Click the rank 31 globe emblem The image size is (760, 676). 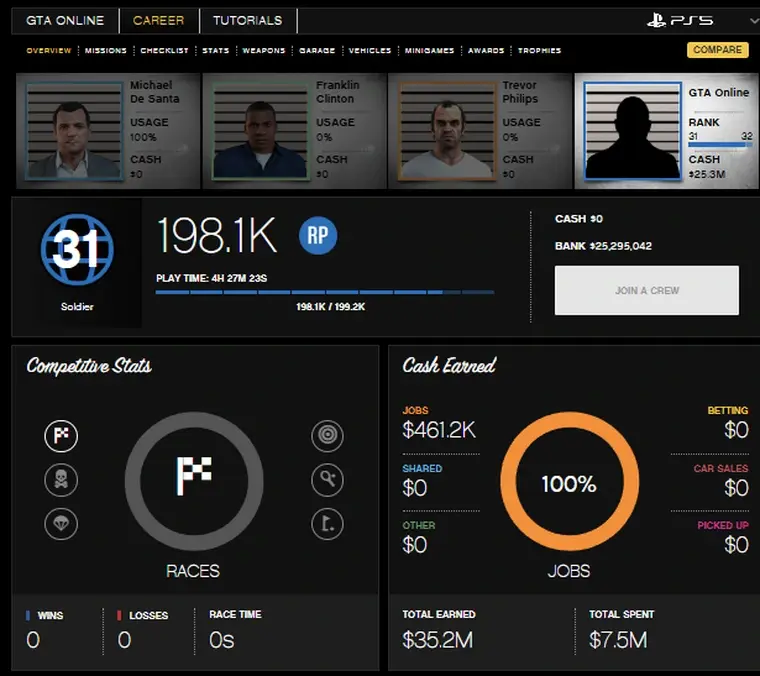[x=76, y=249]
